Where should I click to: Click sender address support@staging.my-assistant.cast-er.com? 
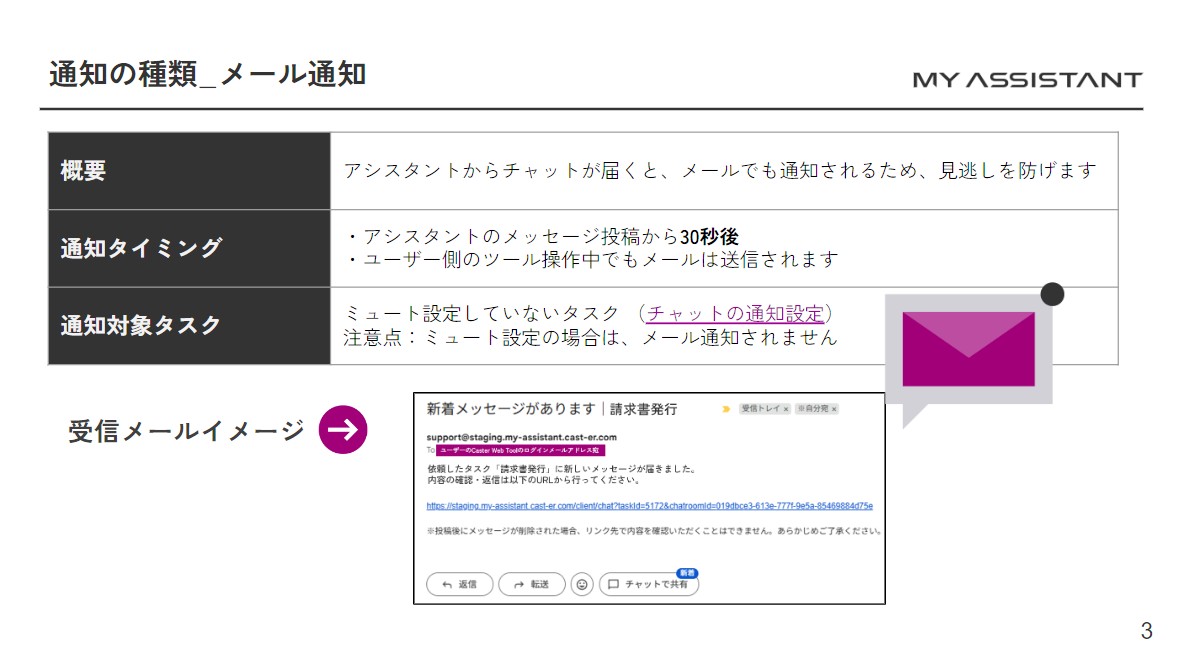point(521,437)
